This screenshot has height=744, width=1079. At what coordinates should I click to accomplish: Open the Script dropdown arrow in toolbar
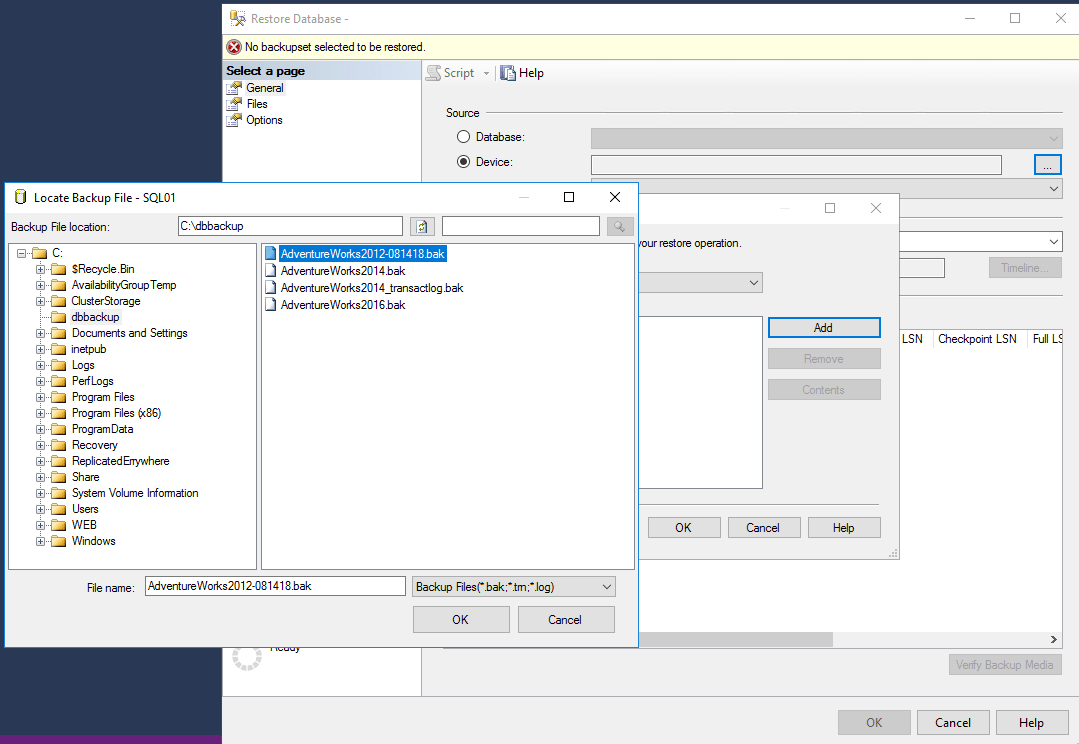[487, 73]
